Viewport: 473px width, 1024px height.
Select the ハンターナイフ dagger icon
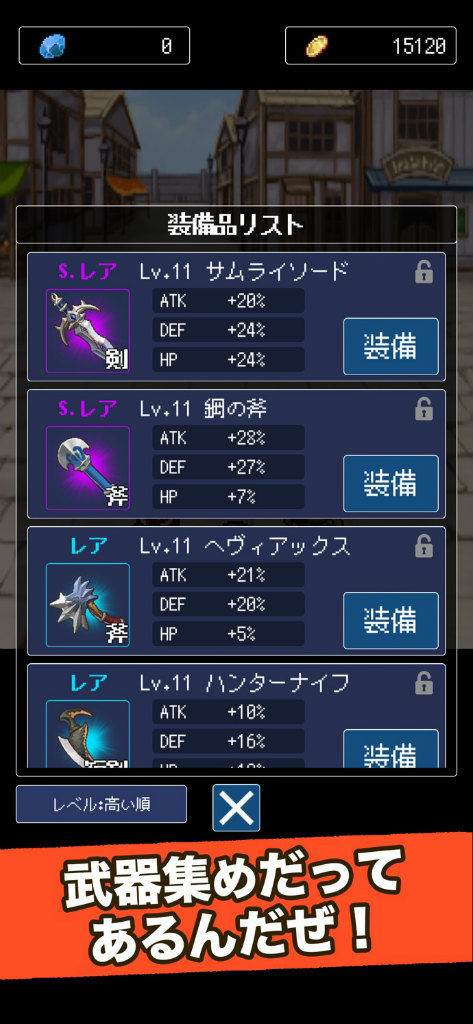point(88,734)
